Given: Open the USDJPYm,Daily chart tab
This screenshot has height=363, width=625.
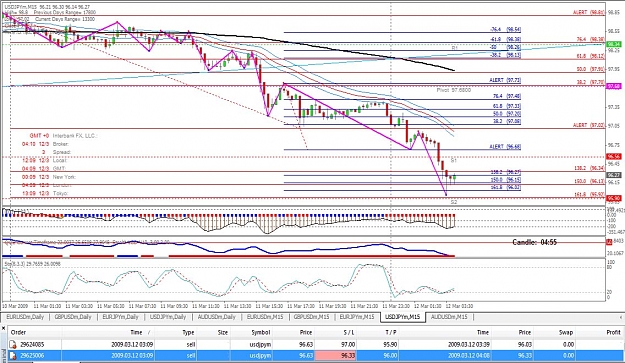Looking at the screenshot, I should point(168,317).
